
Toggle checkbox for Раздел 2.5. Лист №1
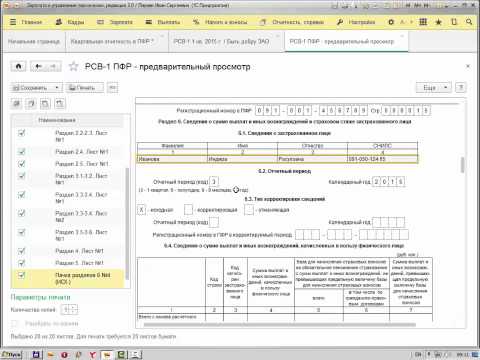pyautogui.click(x=22, y=164)
